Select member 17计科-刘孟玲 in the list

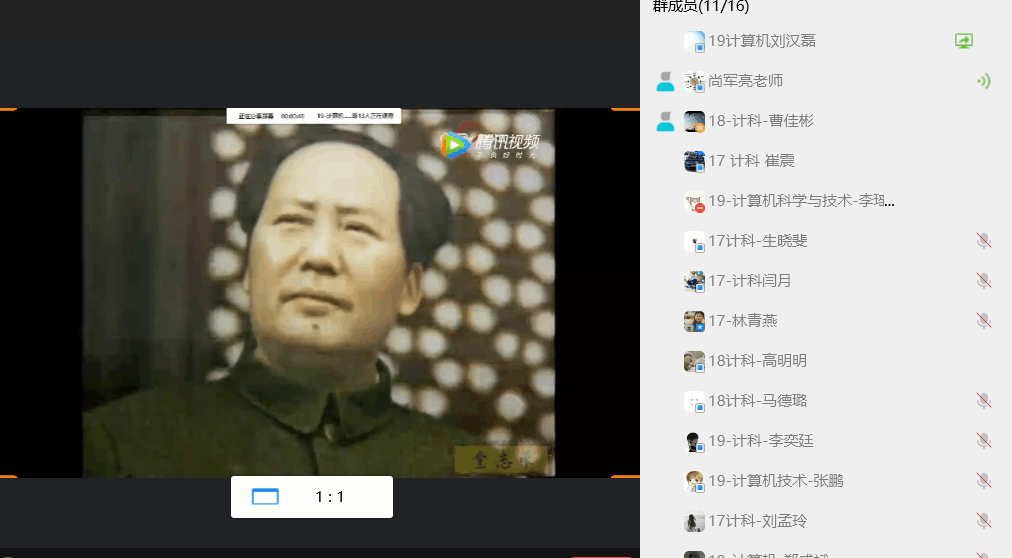[x=757, y=521]
